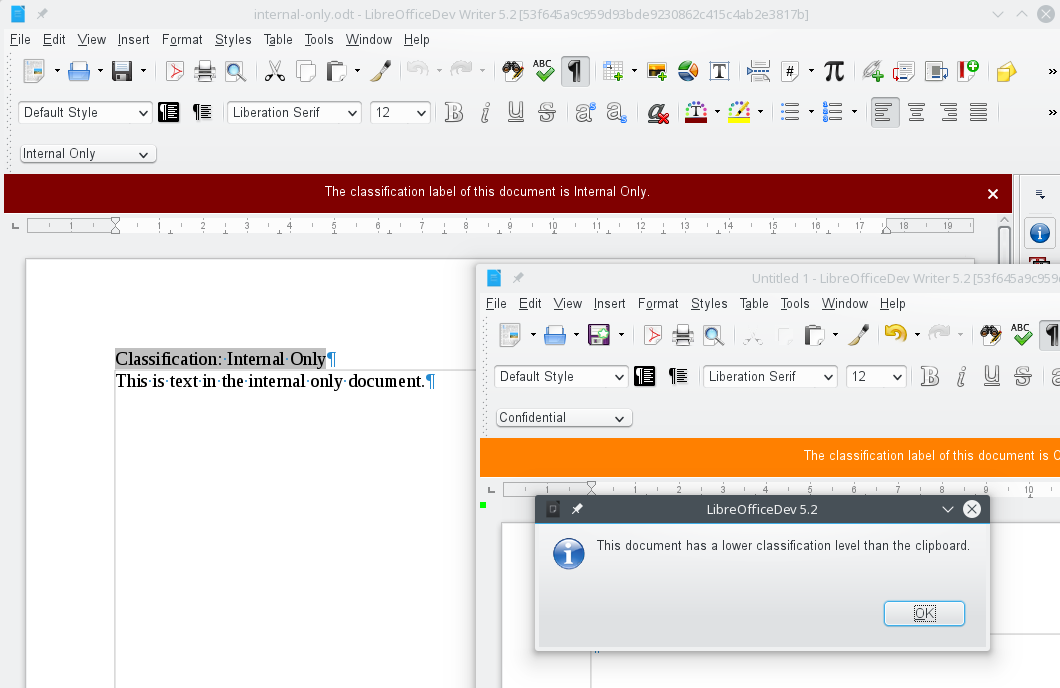Click the Copy icon in internal-only window
This screenshot has width=1060, height=688.
(306, 71)
